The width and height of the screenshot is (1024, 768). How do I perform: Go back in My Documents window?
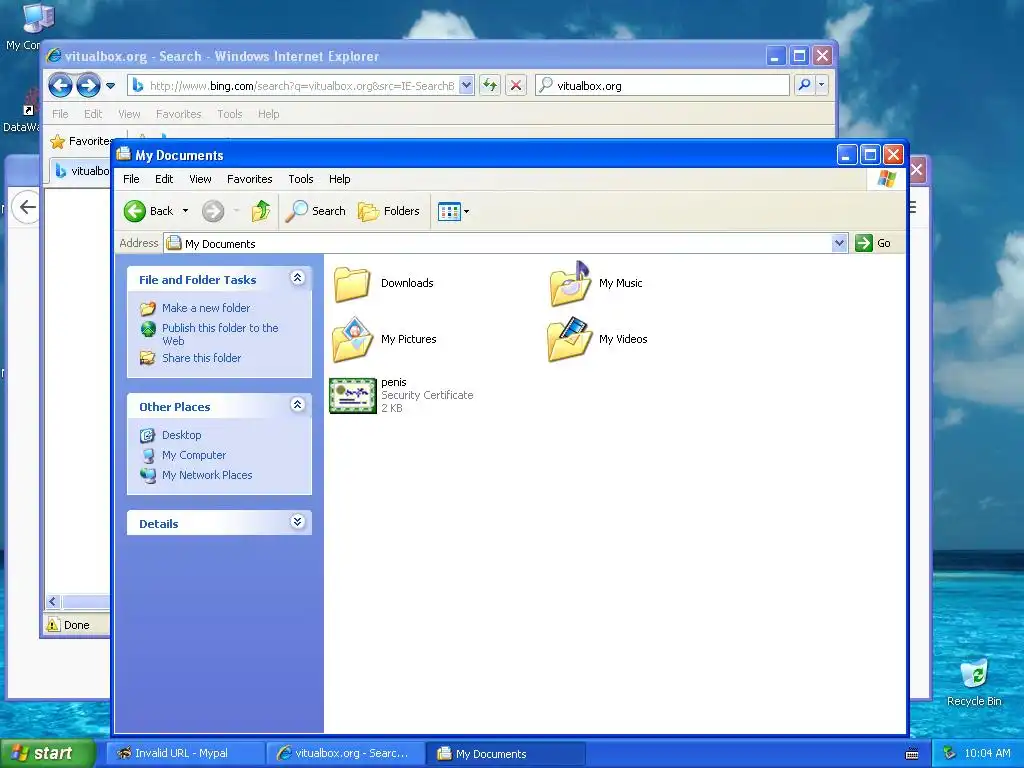[x=148, y=211]
